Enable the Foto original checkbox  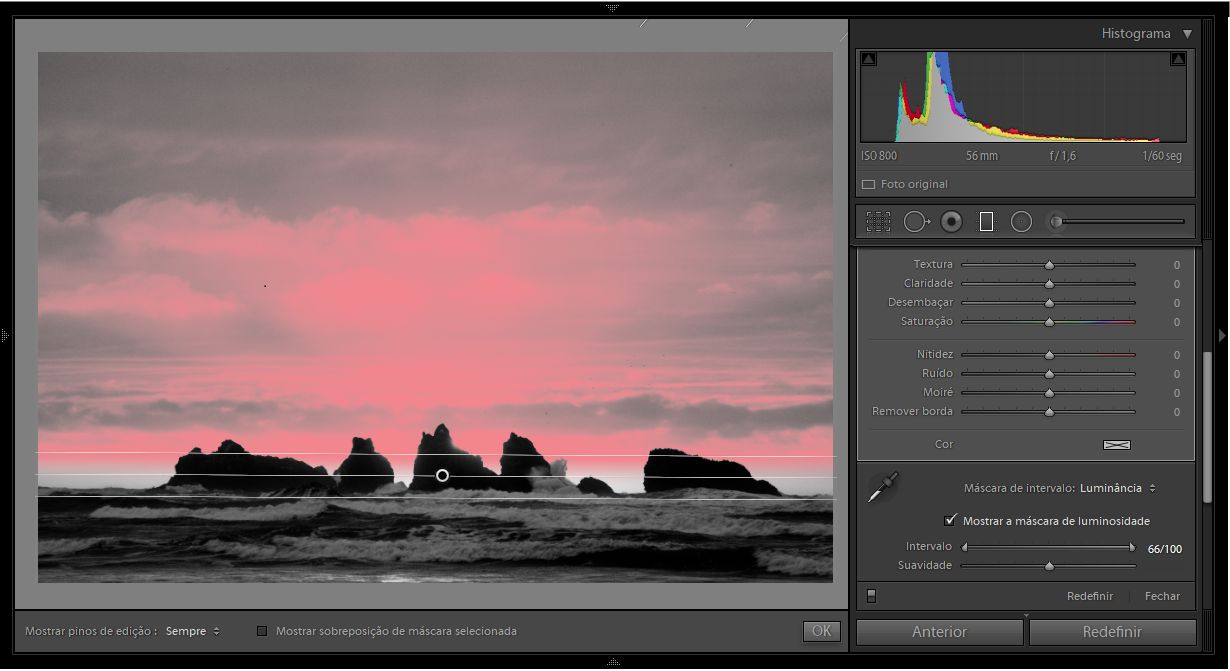pyautogui.click(x=868, y=185)
